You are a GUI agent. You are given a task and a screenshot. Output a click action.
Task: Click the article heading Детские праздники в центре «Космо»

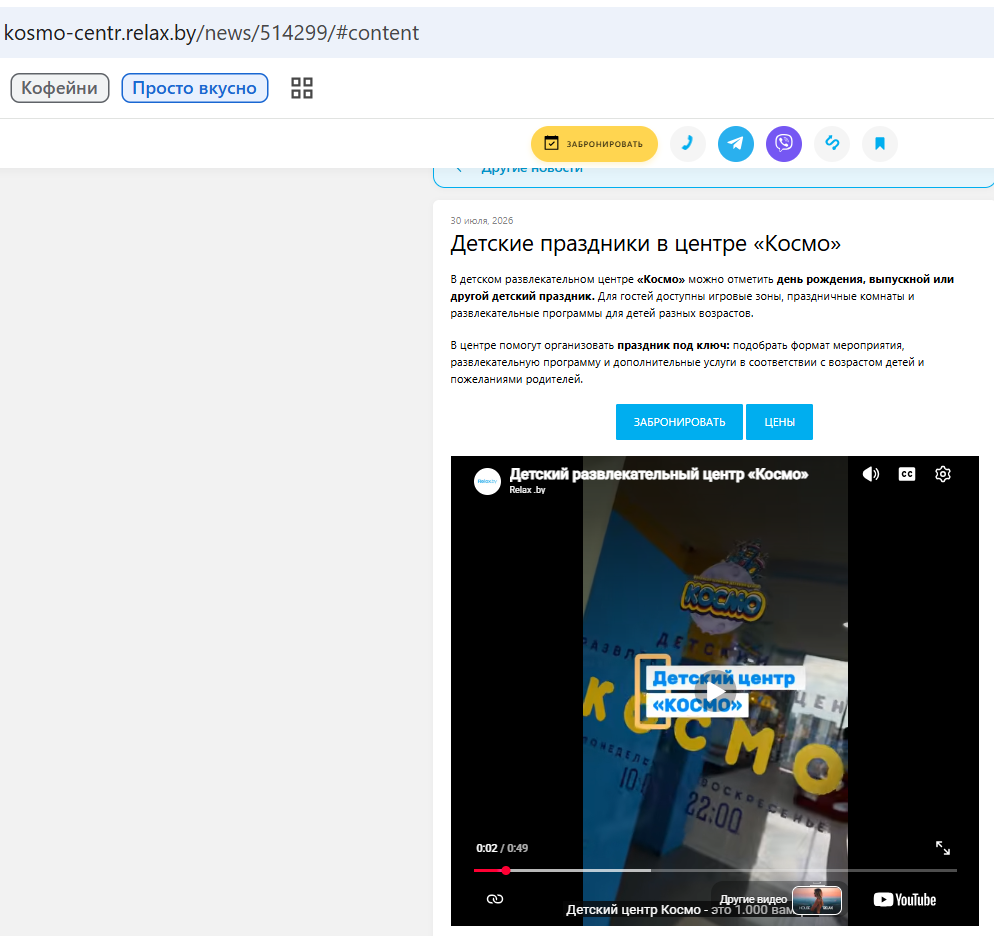click(x=645, y=243)
